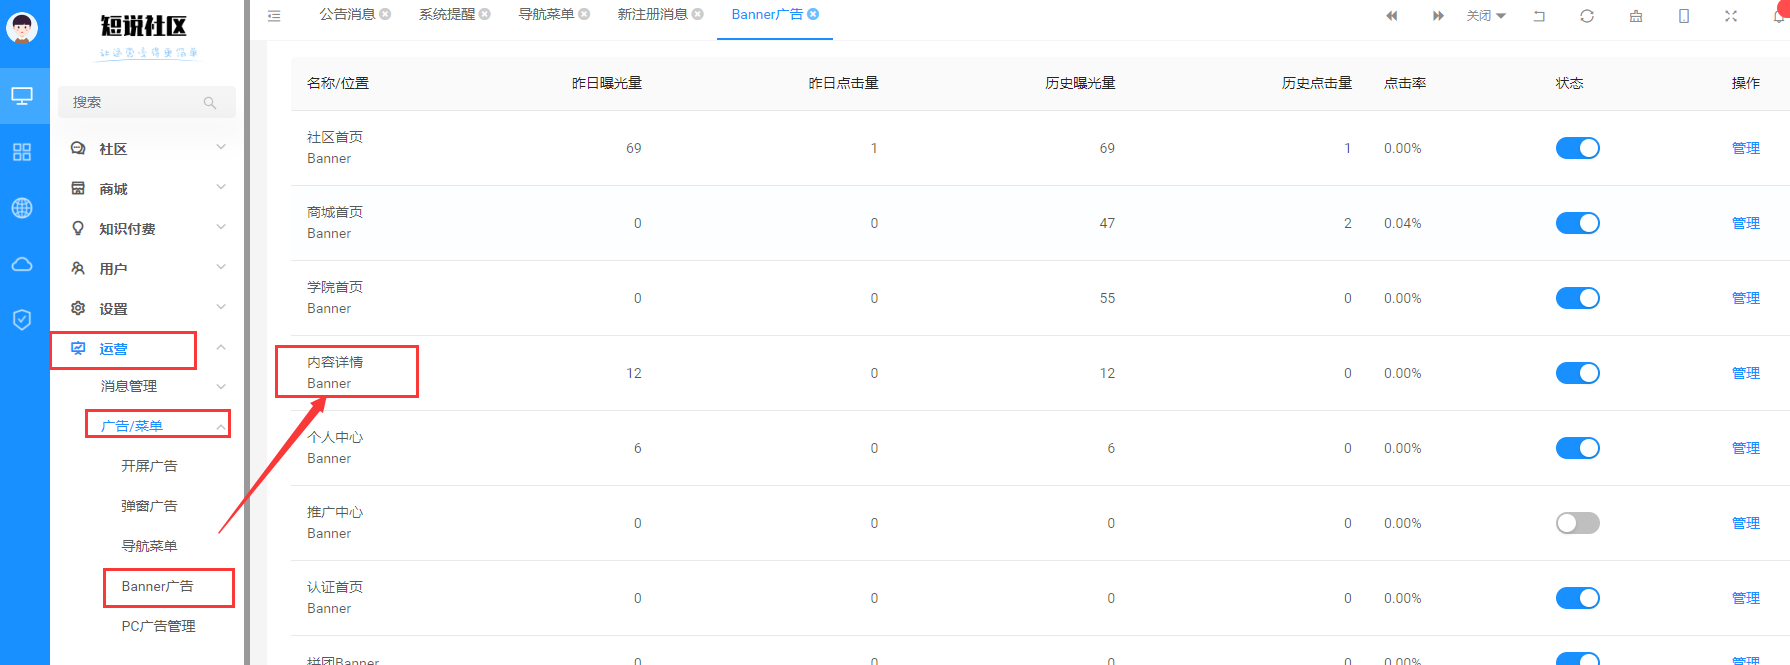This screenshot has height=665, width=1790.
Task: Expand the 社区 sidebar menu
Action: (x=147, y=148)
